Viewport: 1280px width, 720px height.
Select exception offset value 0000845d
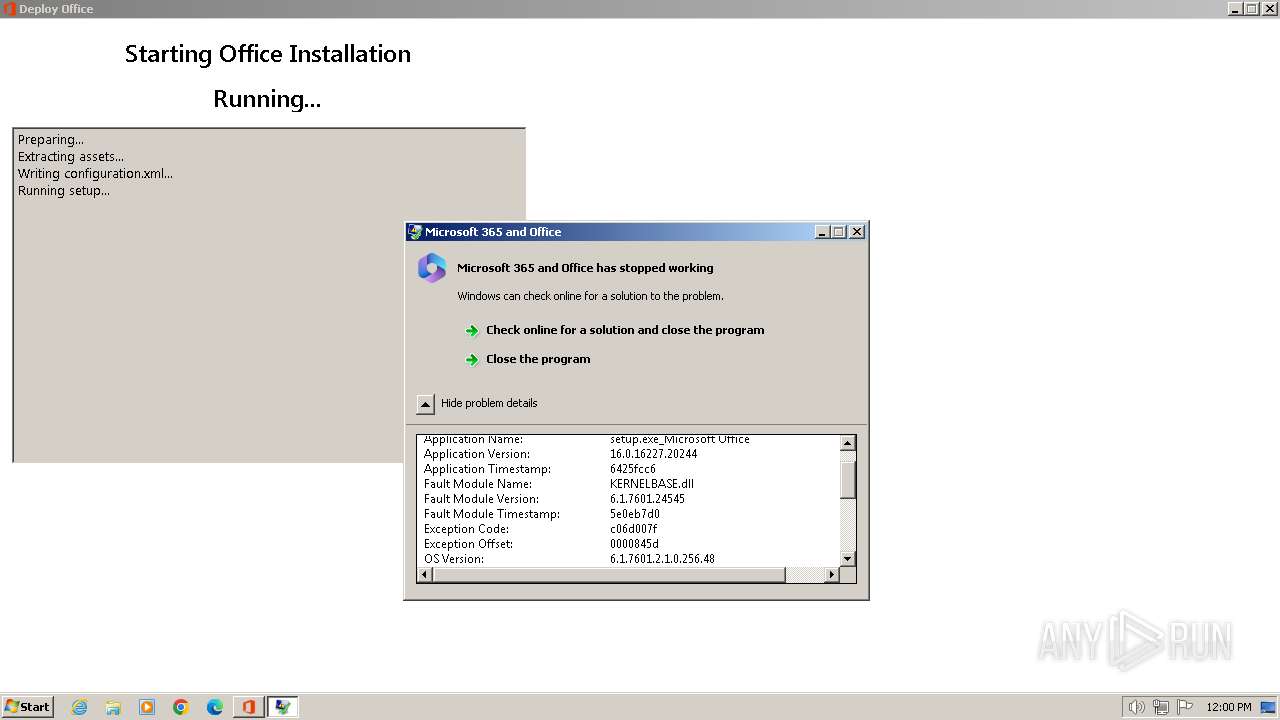click(635, 544)
